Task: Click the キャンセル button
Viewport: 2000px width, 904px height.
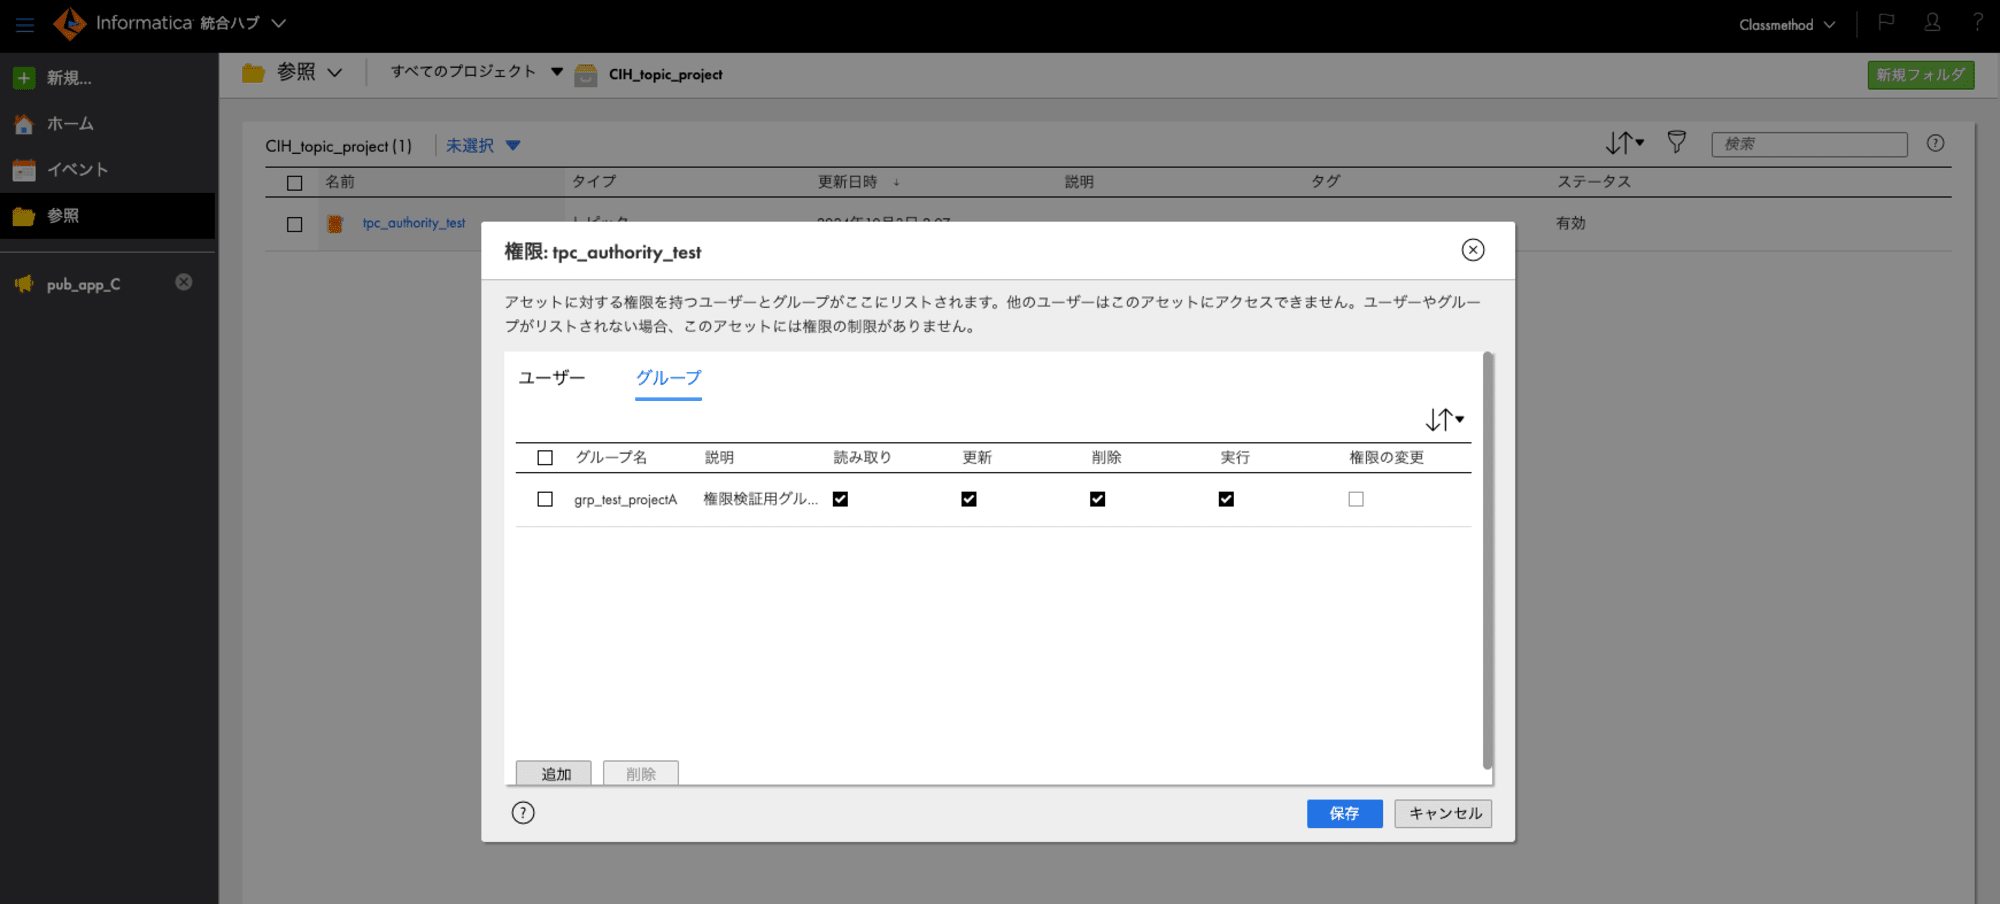Action: [x=1443, y=814]
